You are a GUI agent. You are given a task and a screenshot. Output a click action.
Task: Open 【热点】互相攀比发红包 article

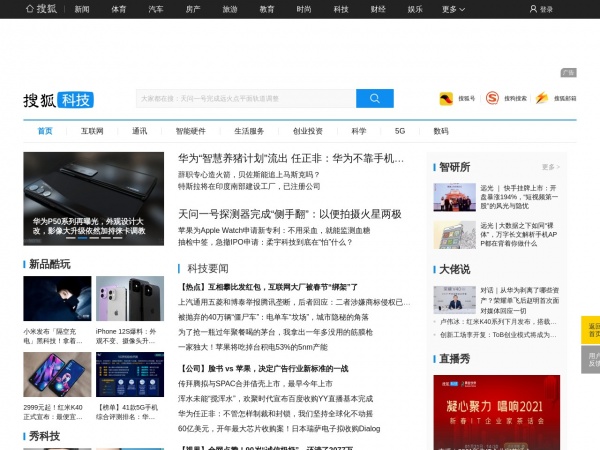(x=268, y=287)
